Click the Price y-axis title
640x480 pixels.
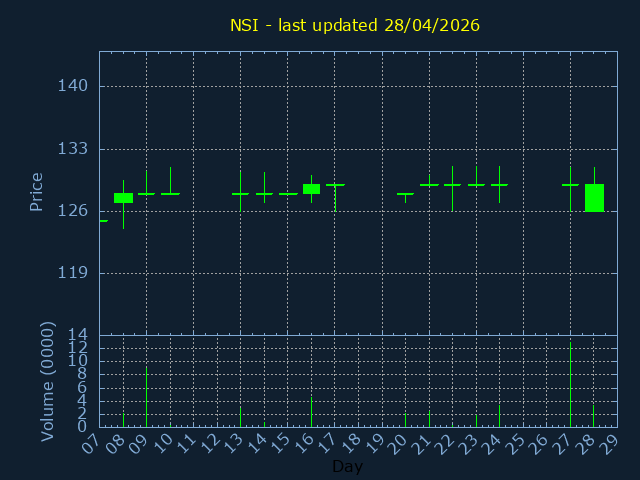click(x=37, y=191)
